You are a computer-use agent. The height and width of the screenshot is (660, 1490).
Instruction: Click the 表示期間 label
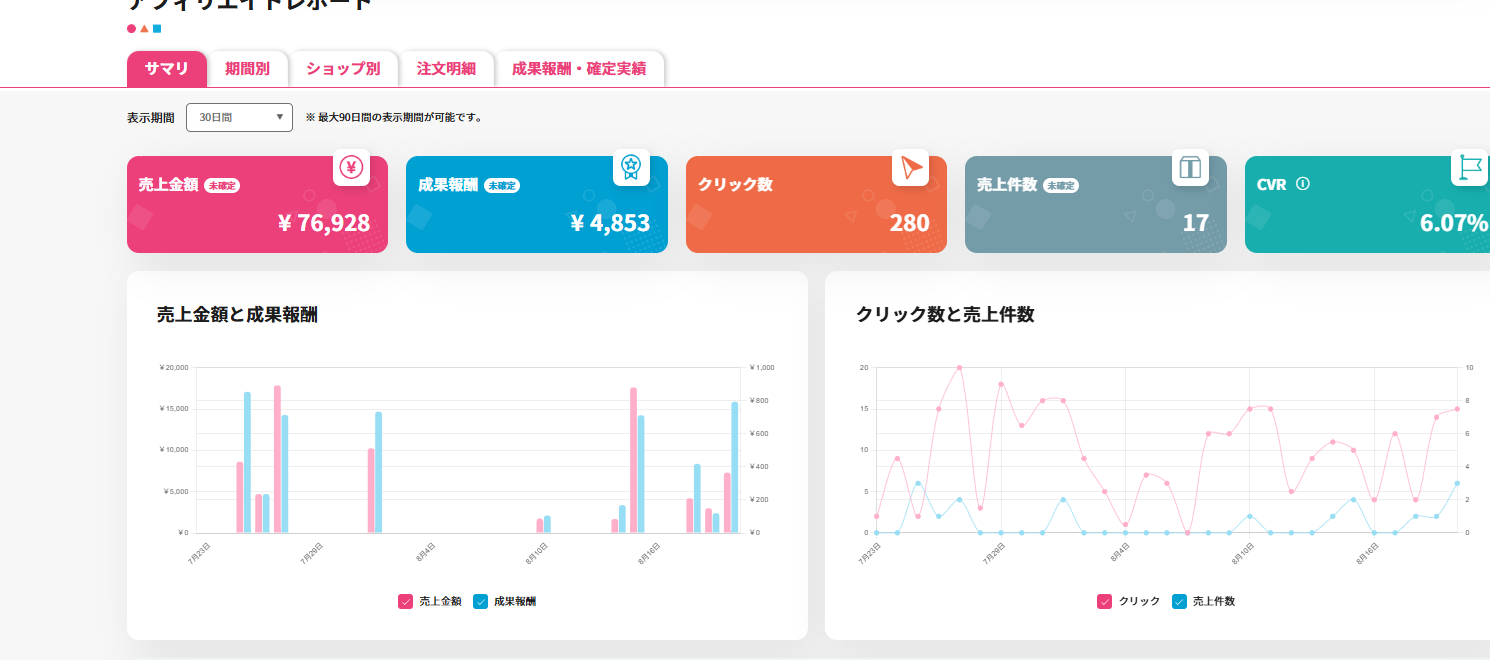click(x=151, y=118)
